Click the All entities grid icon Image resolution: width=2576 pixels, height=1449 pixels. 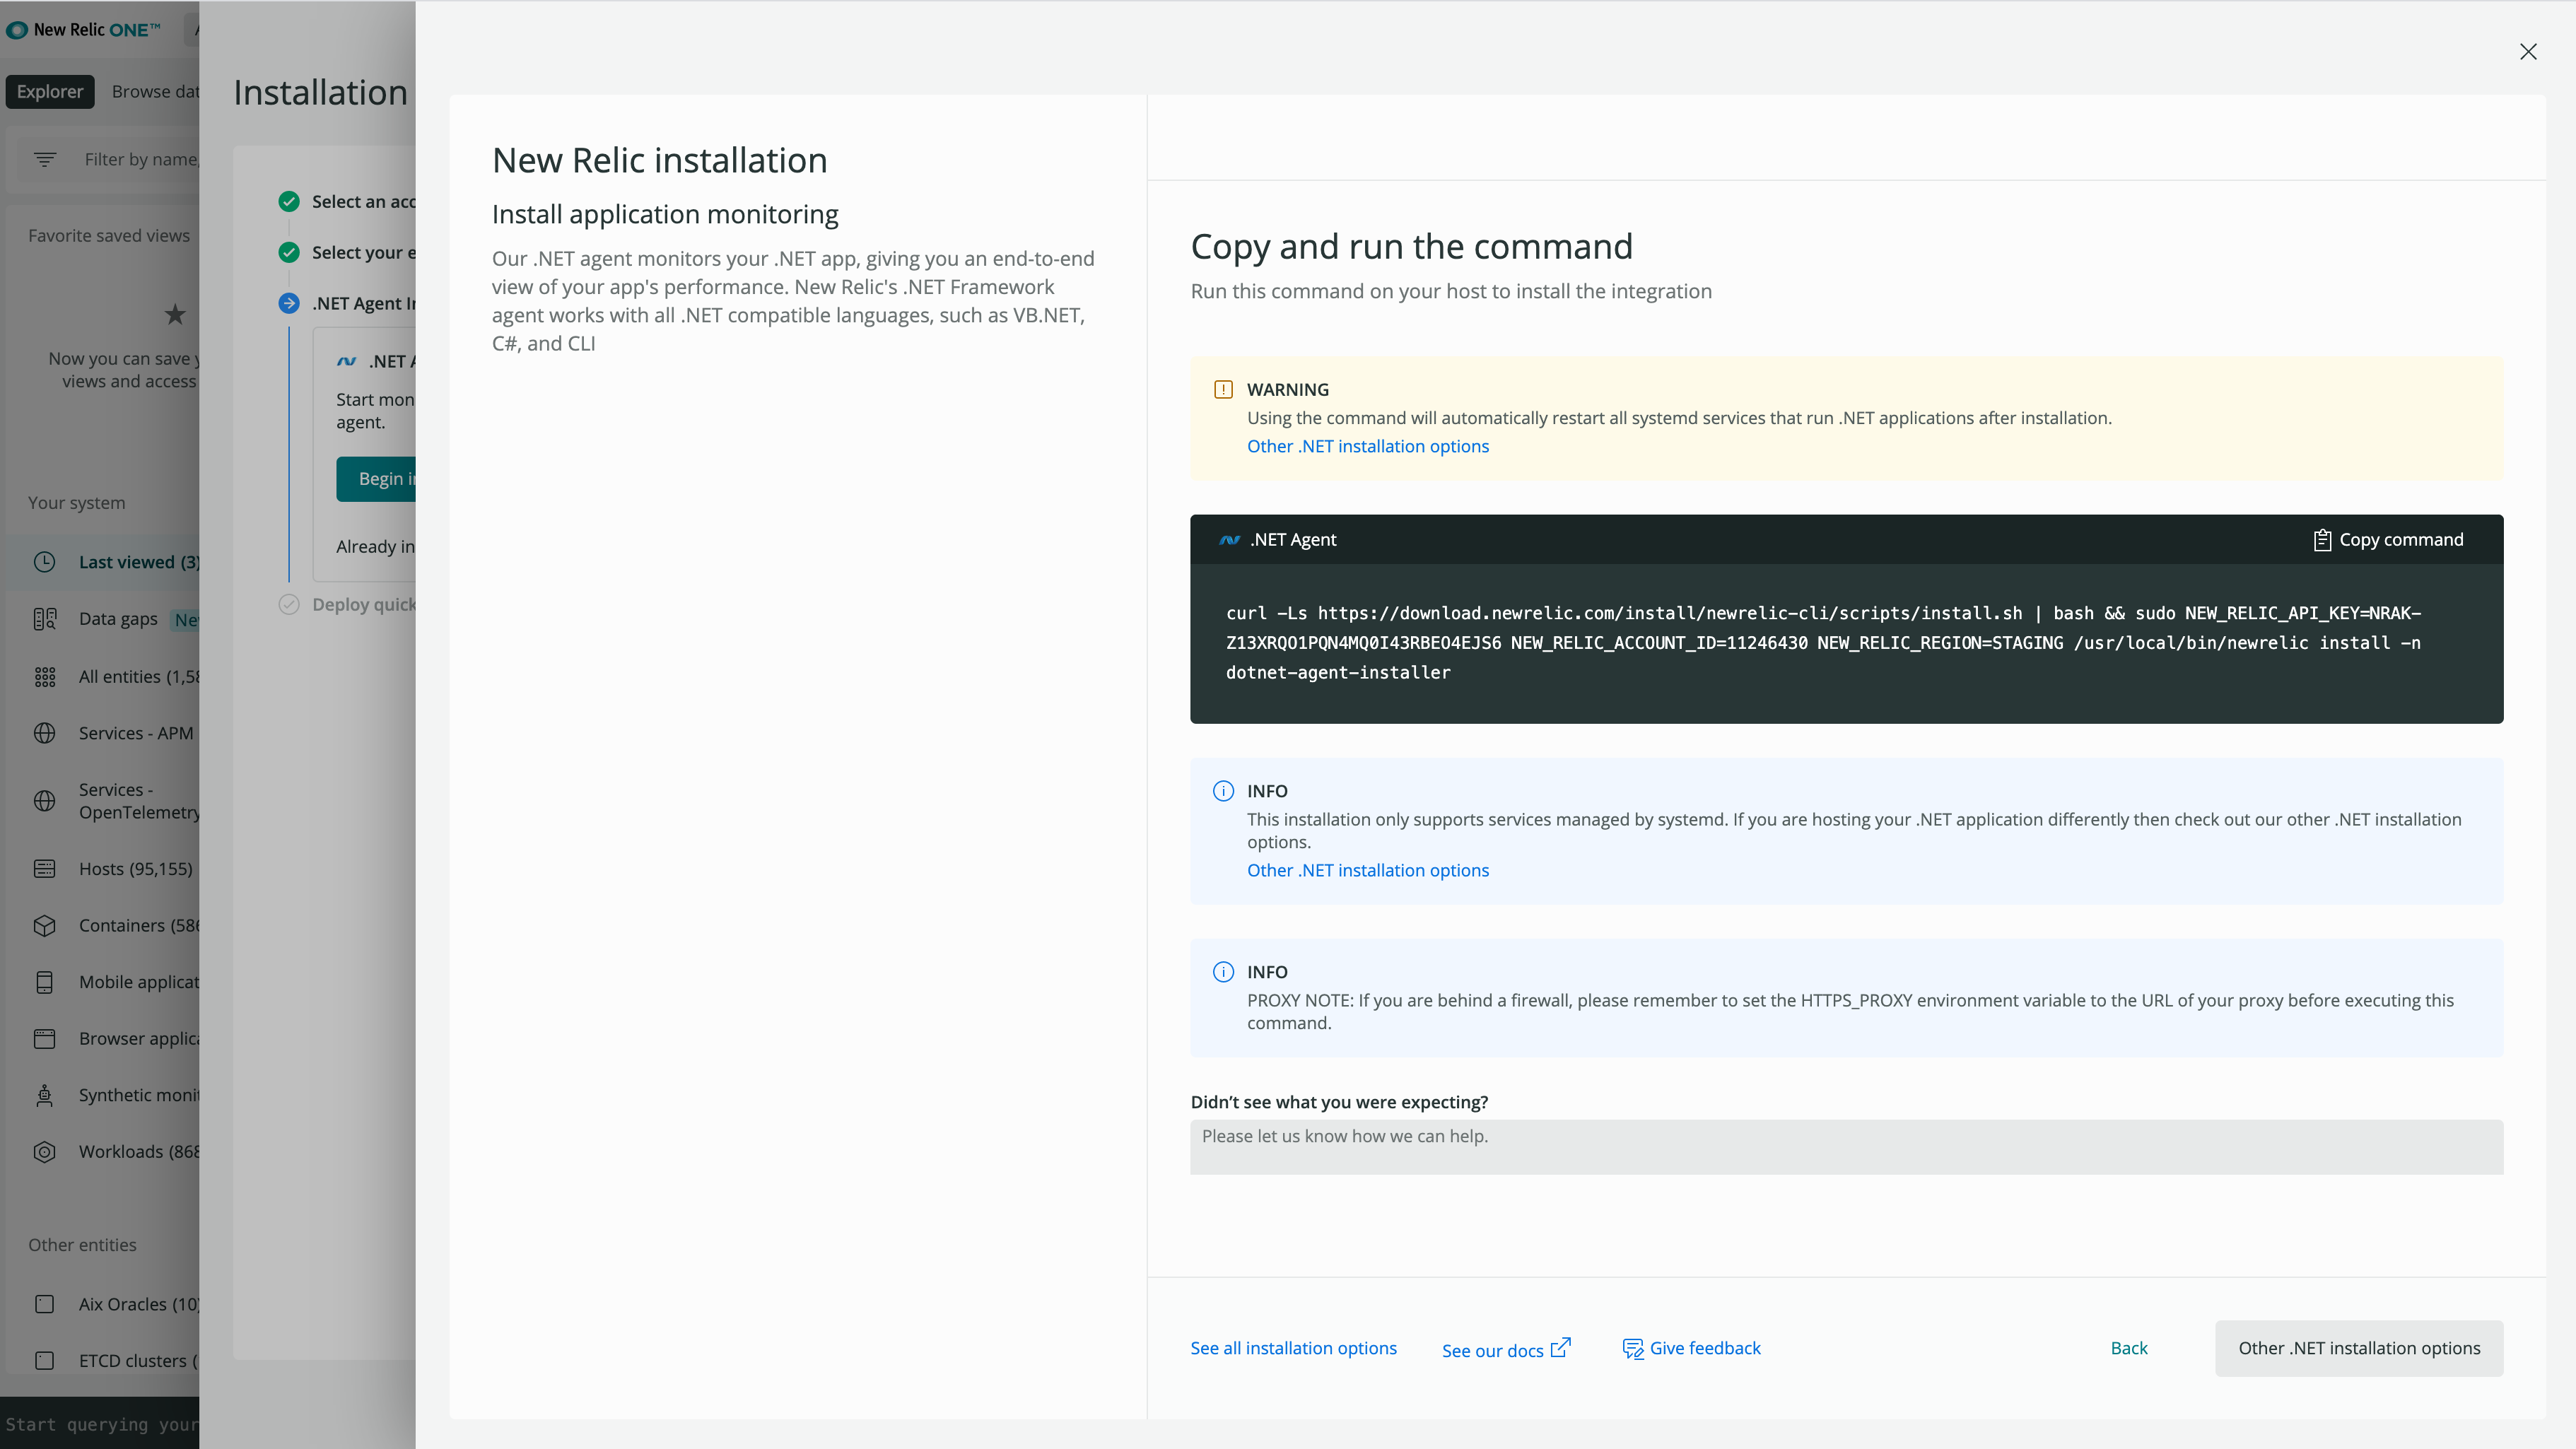tap(45, 677)
